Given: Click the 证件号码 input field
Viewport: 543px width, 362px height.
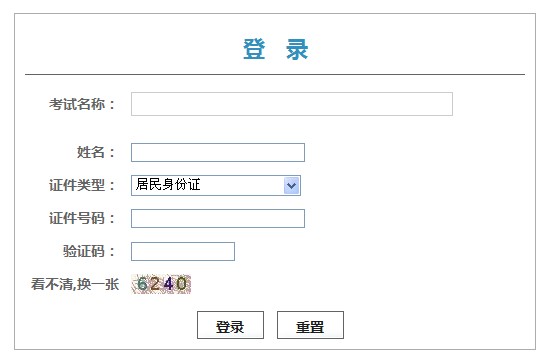Looking at the screenshot, I should (218, 218).
